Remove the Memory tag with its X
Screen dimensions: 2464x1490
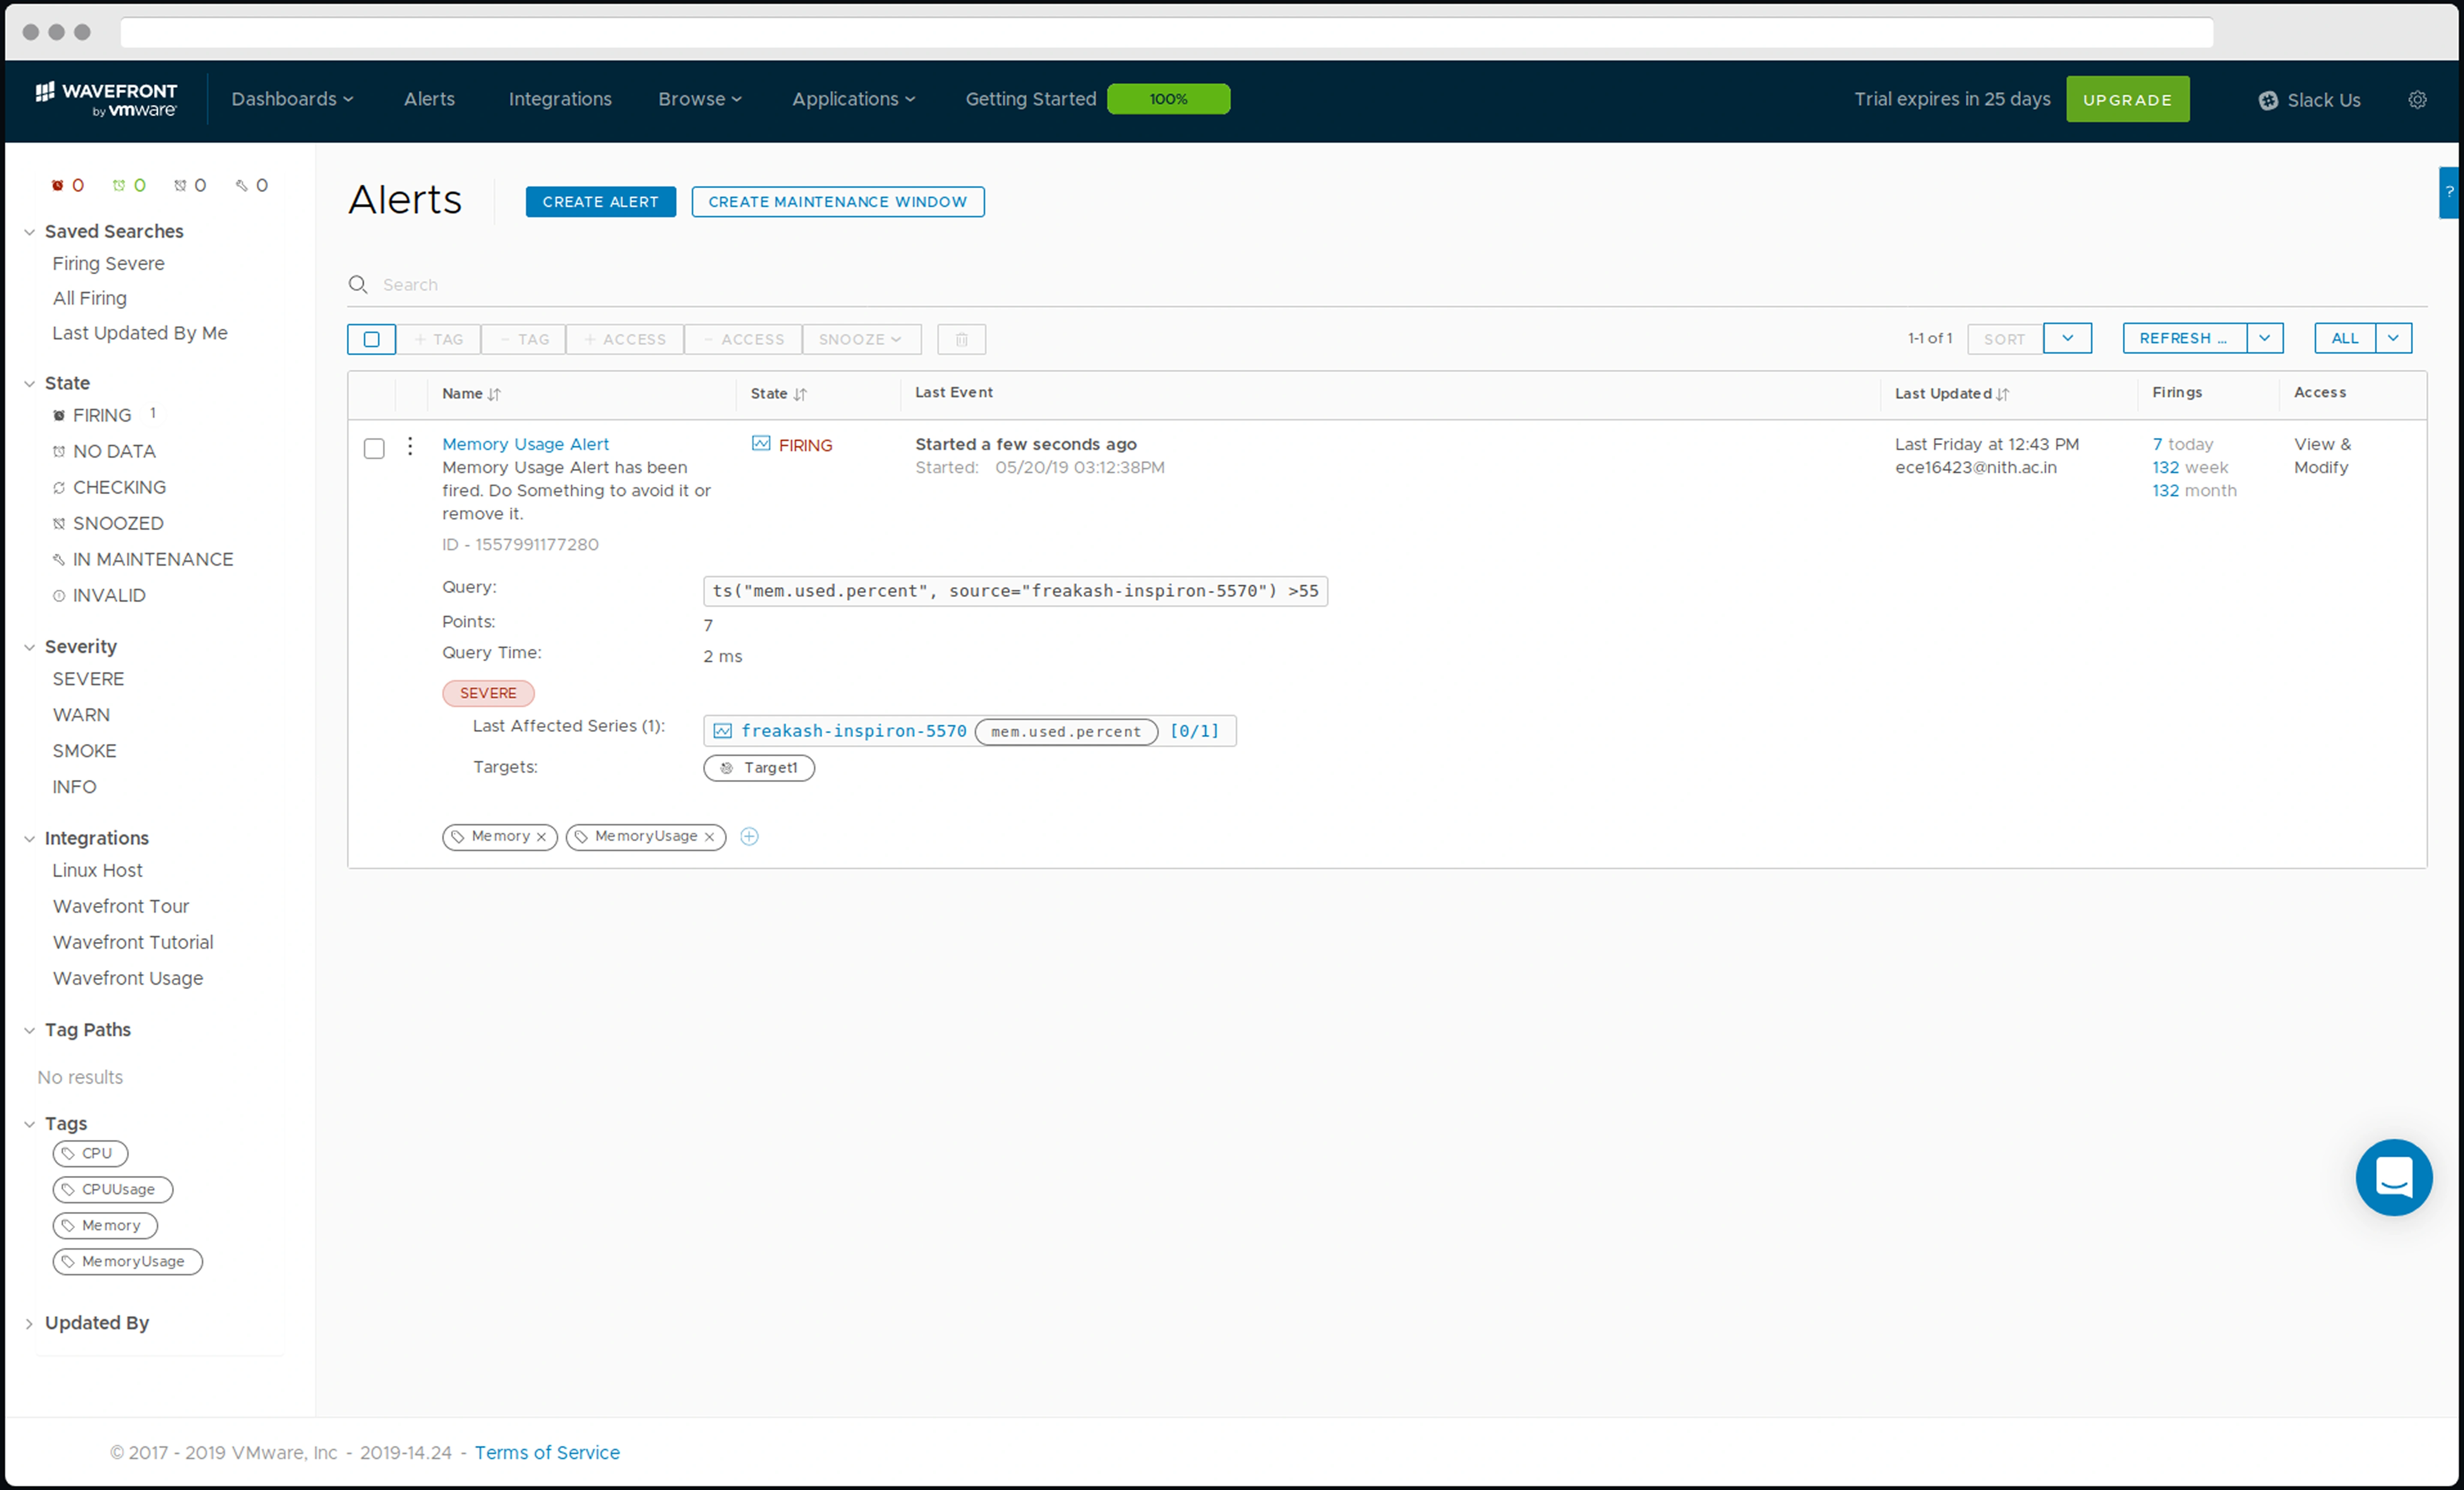(541, 837)
